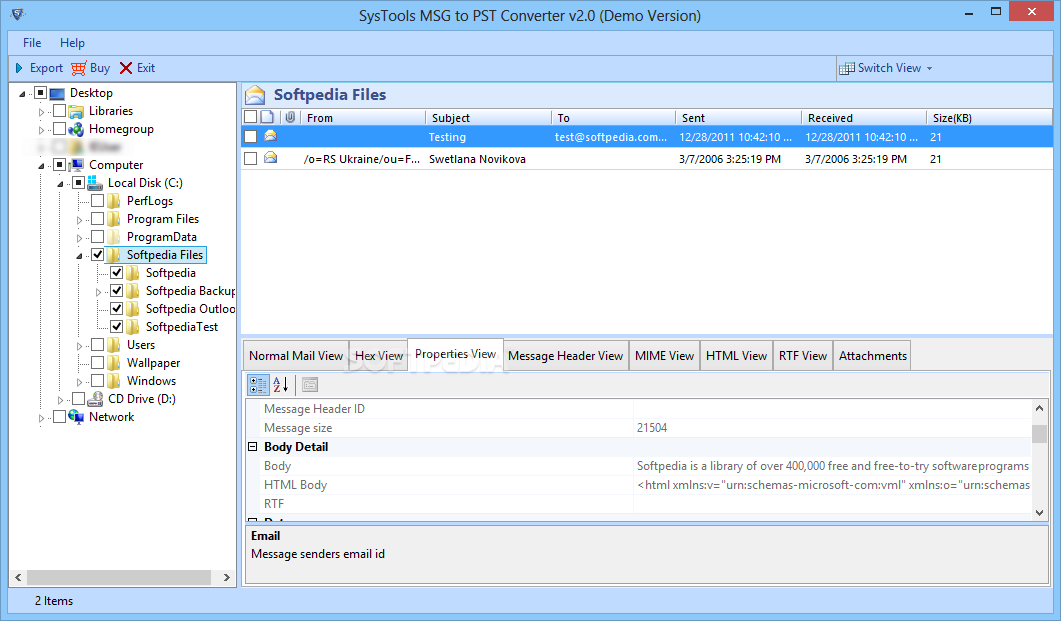This screenshot has width=1061, height=621.
Task: Click the envelope icon of Testing email
Action: click(270, 136)
